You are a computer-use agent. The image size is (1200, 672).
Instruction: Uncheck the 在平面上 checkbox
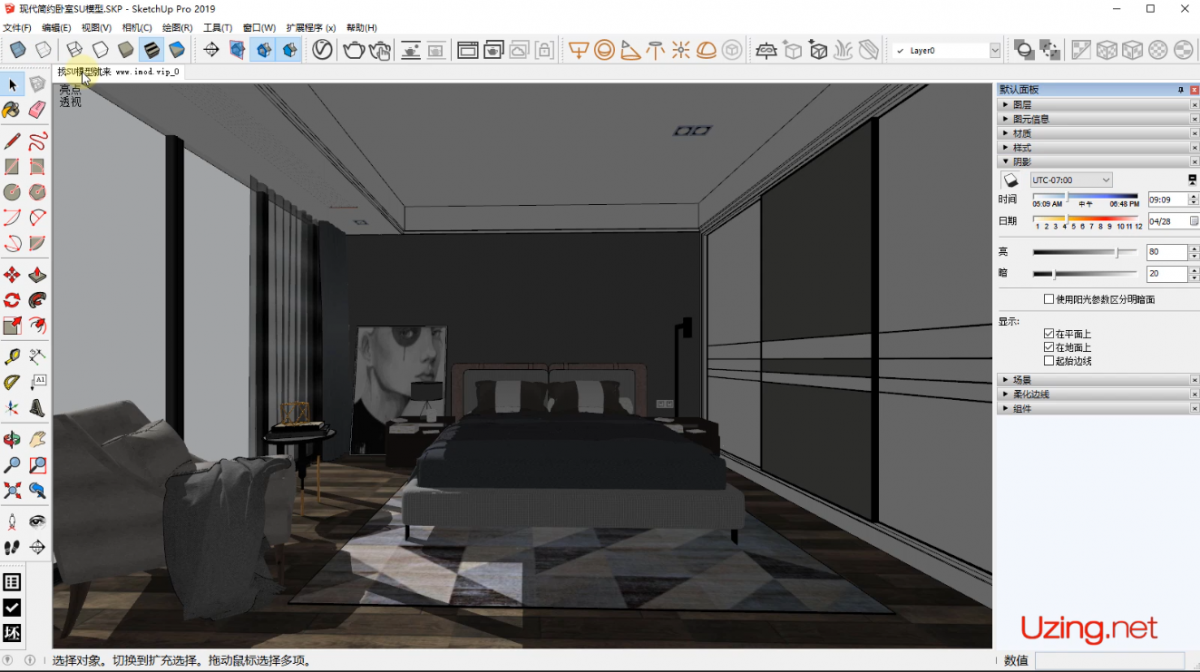[1048, 334]
